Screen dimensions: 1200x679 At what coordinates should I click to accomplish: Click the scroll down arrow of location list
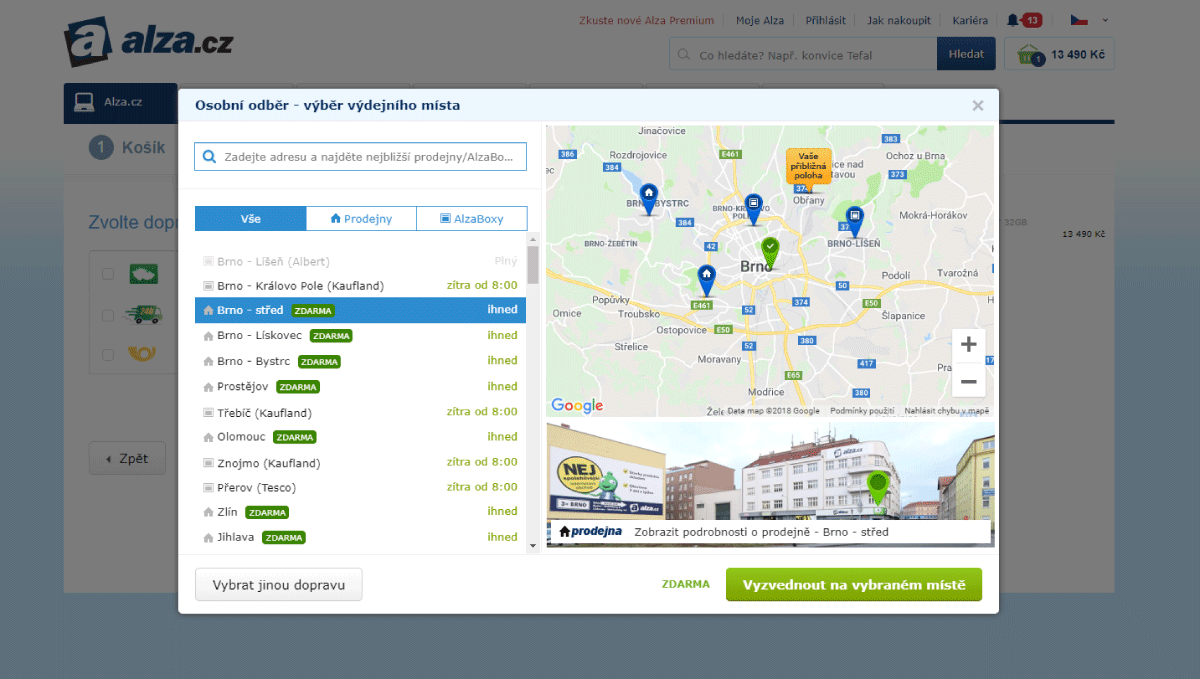(x=533, y=544)
